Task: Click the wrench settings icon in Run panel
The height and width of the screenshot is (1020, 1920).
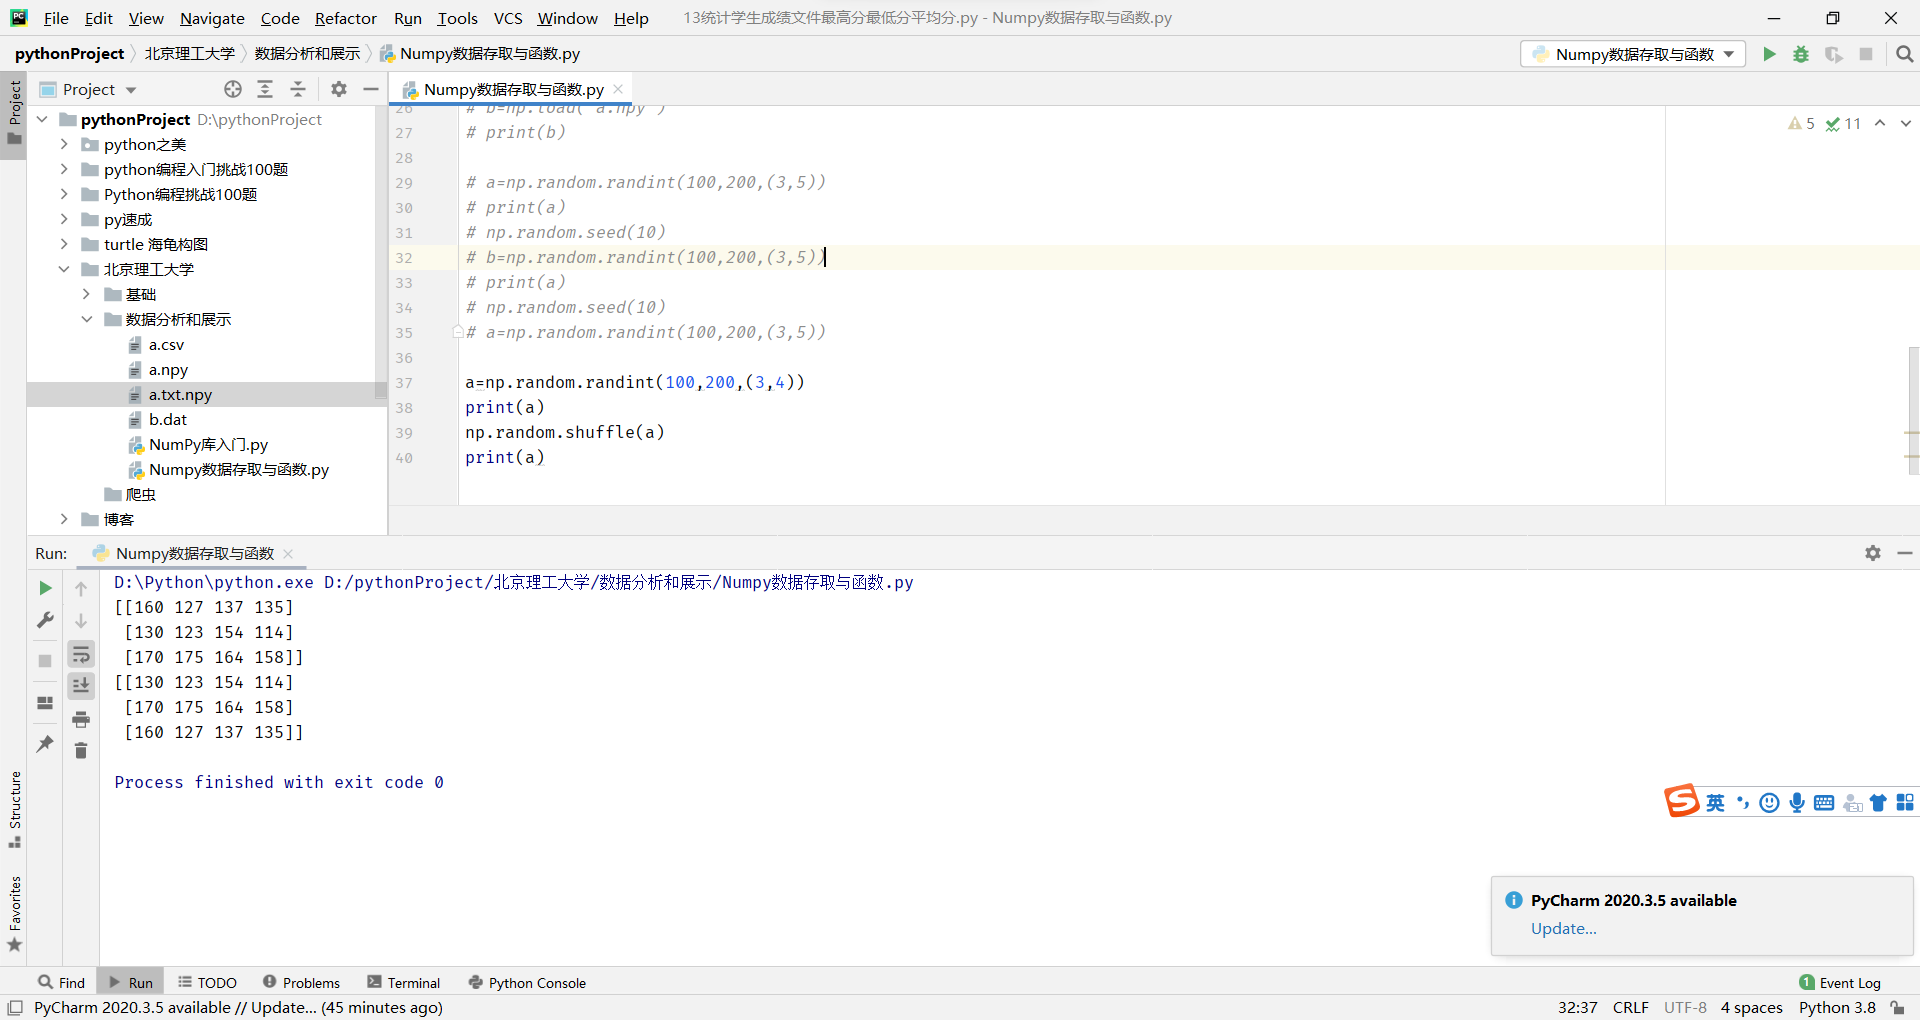Action: tap(45, 620)
